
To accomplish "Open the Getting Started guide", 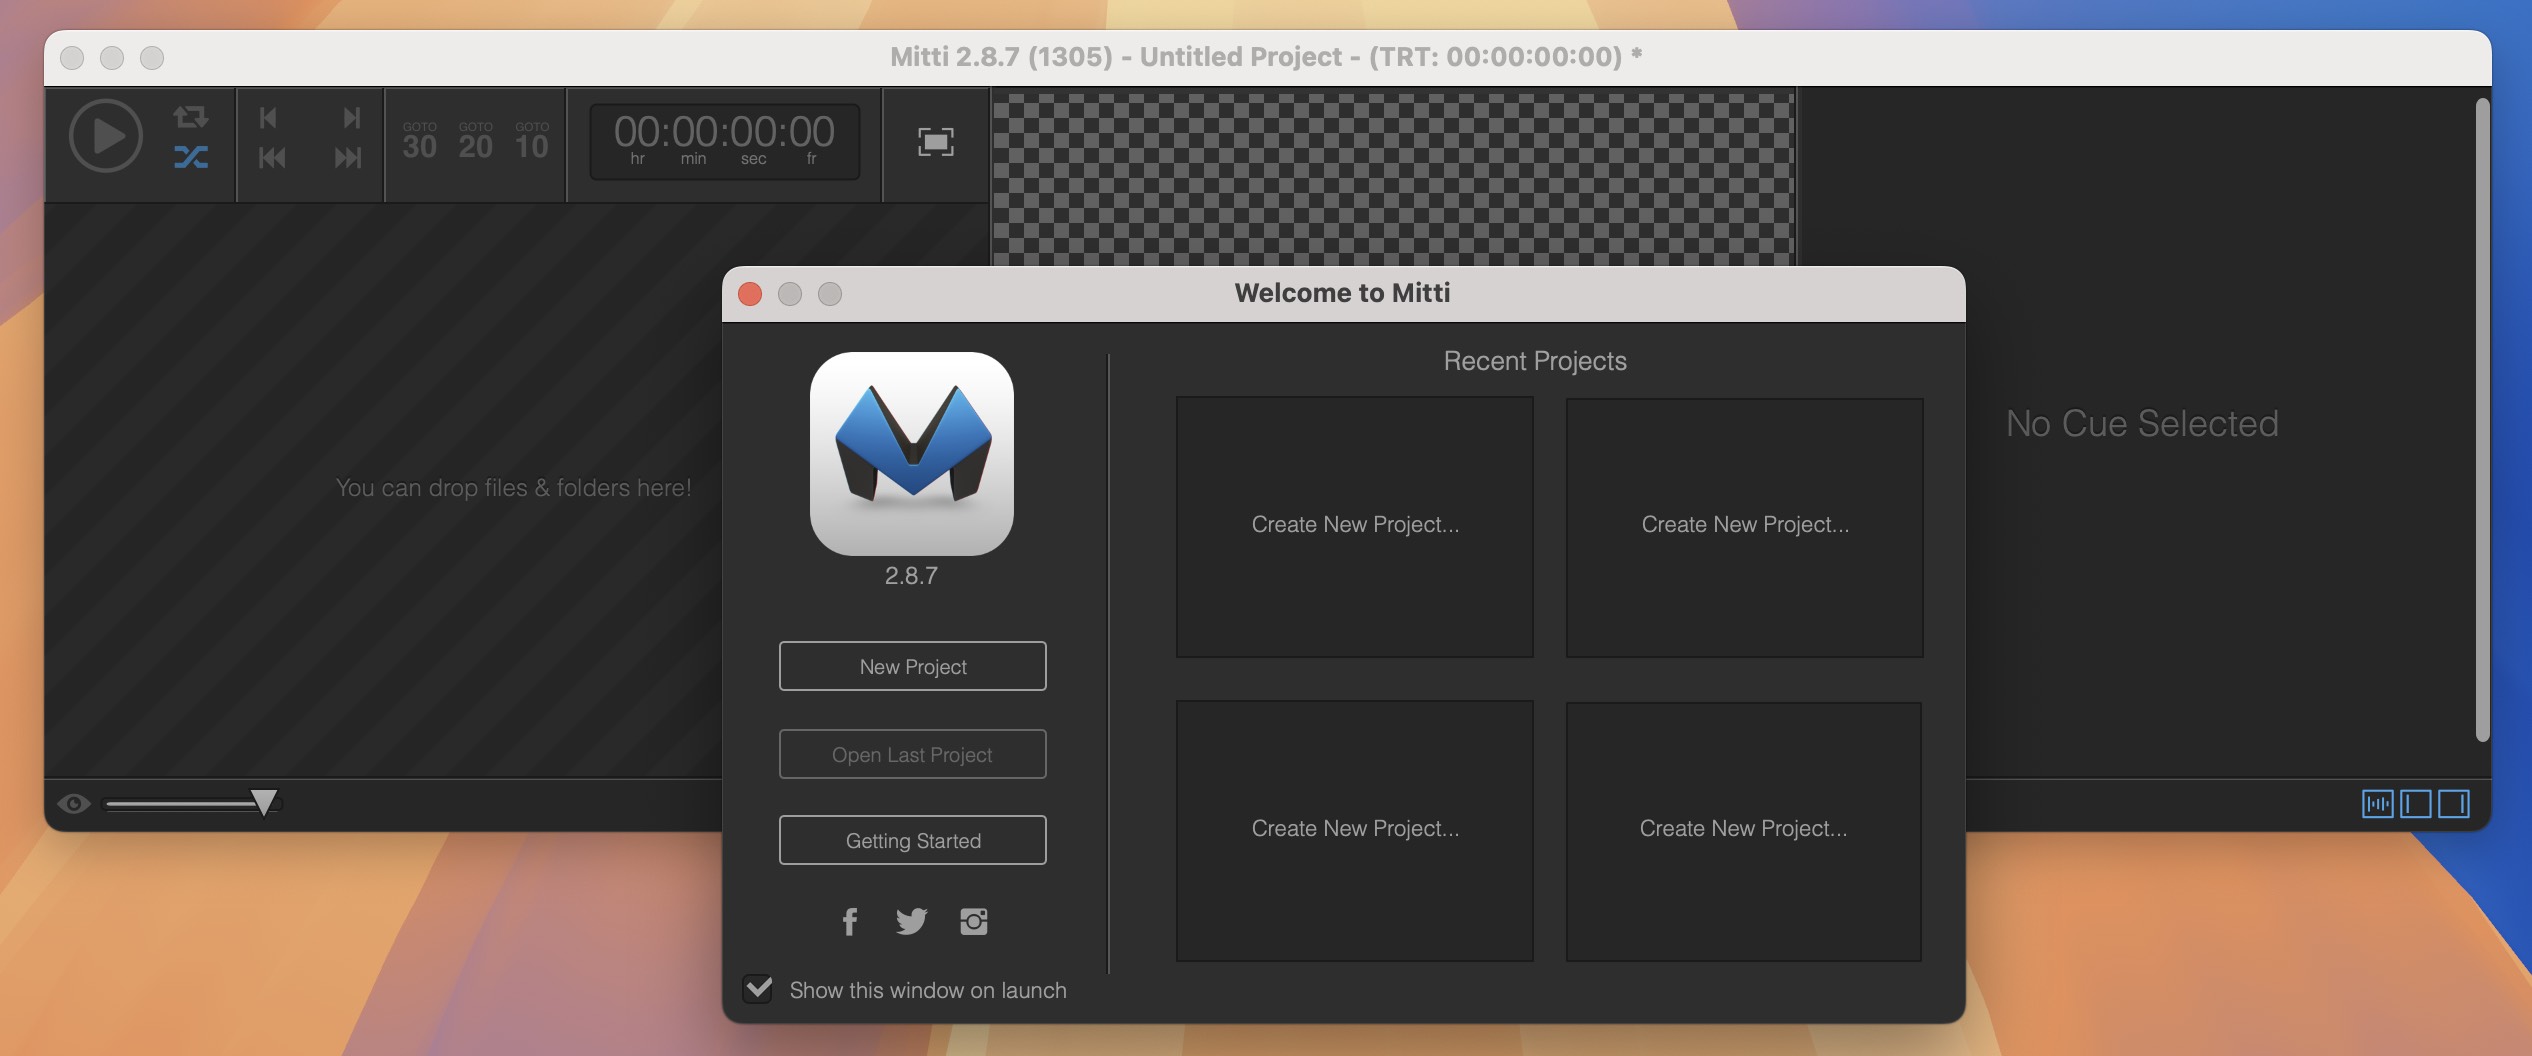I will pos(912,840).
